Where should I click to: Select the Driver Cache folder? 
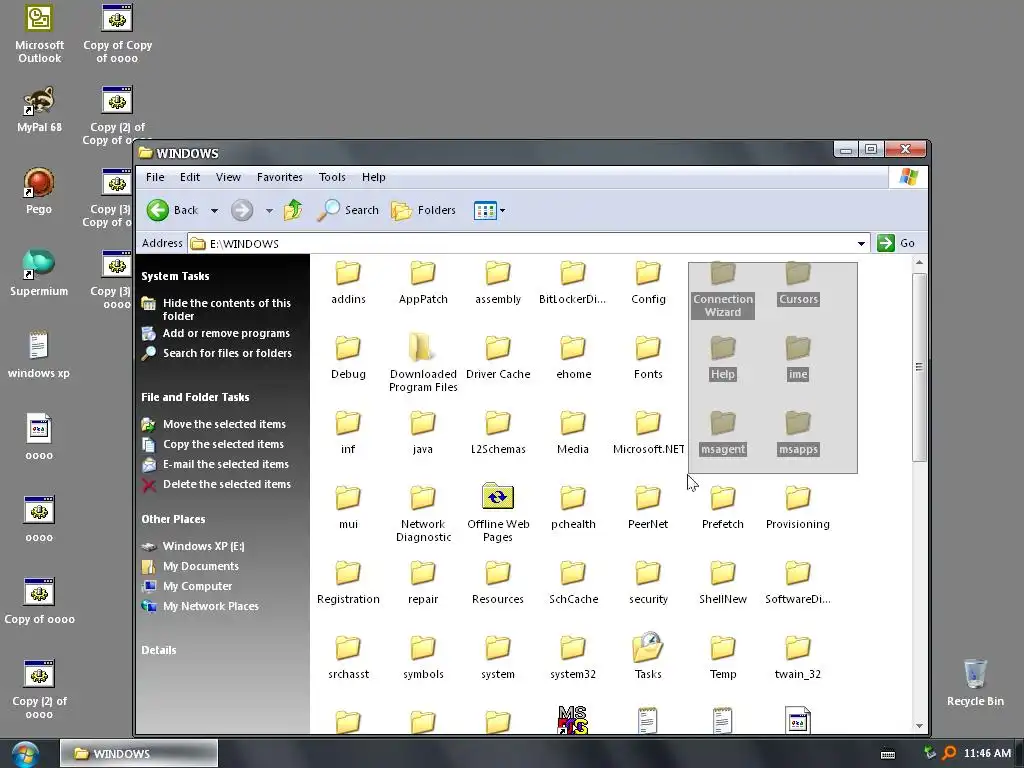[x=498, y=358]
